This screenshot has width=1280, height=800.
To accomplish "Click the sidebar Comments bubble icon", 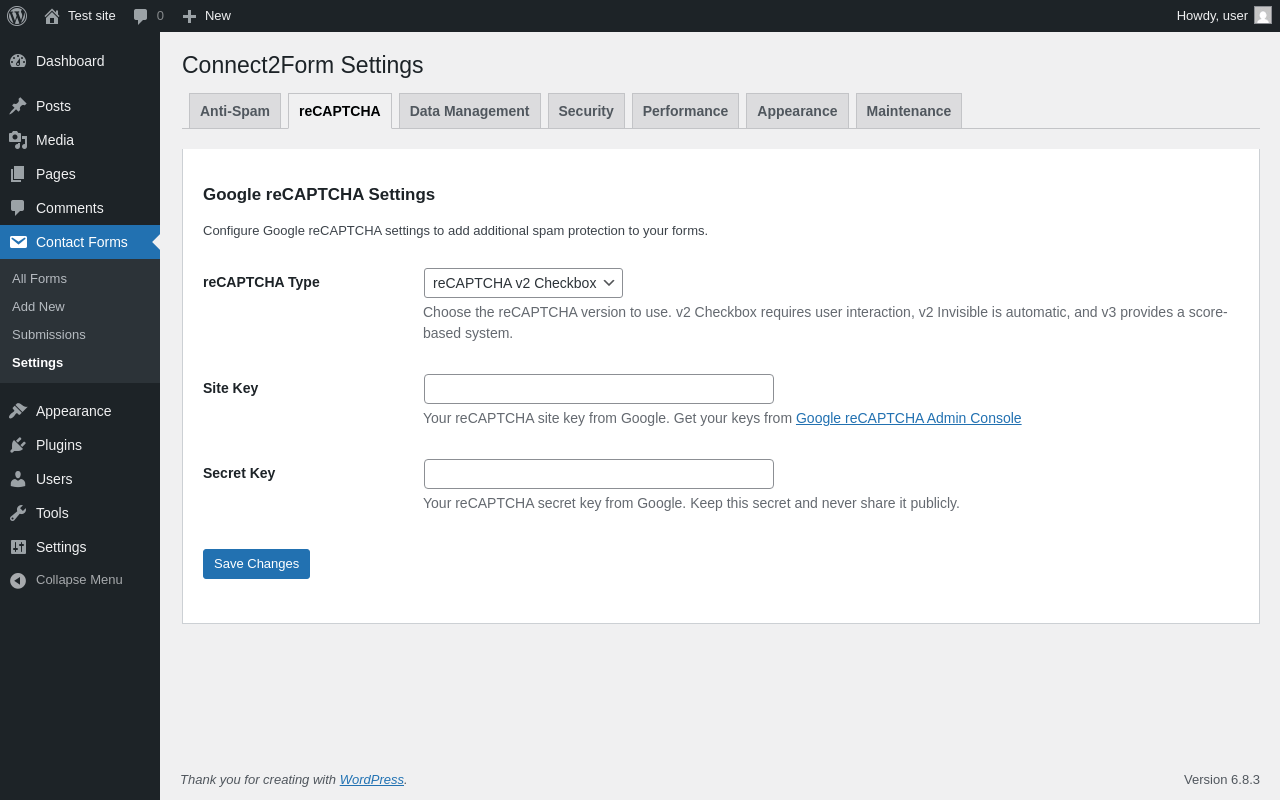I will coord(18,208).
